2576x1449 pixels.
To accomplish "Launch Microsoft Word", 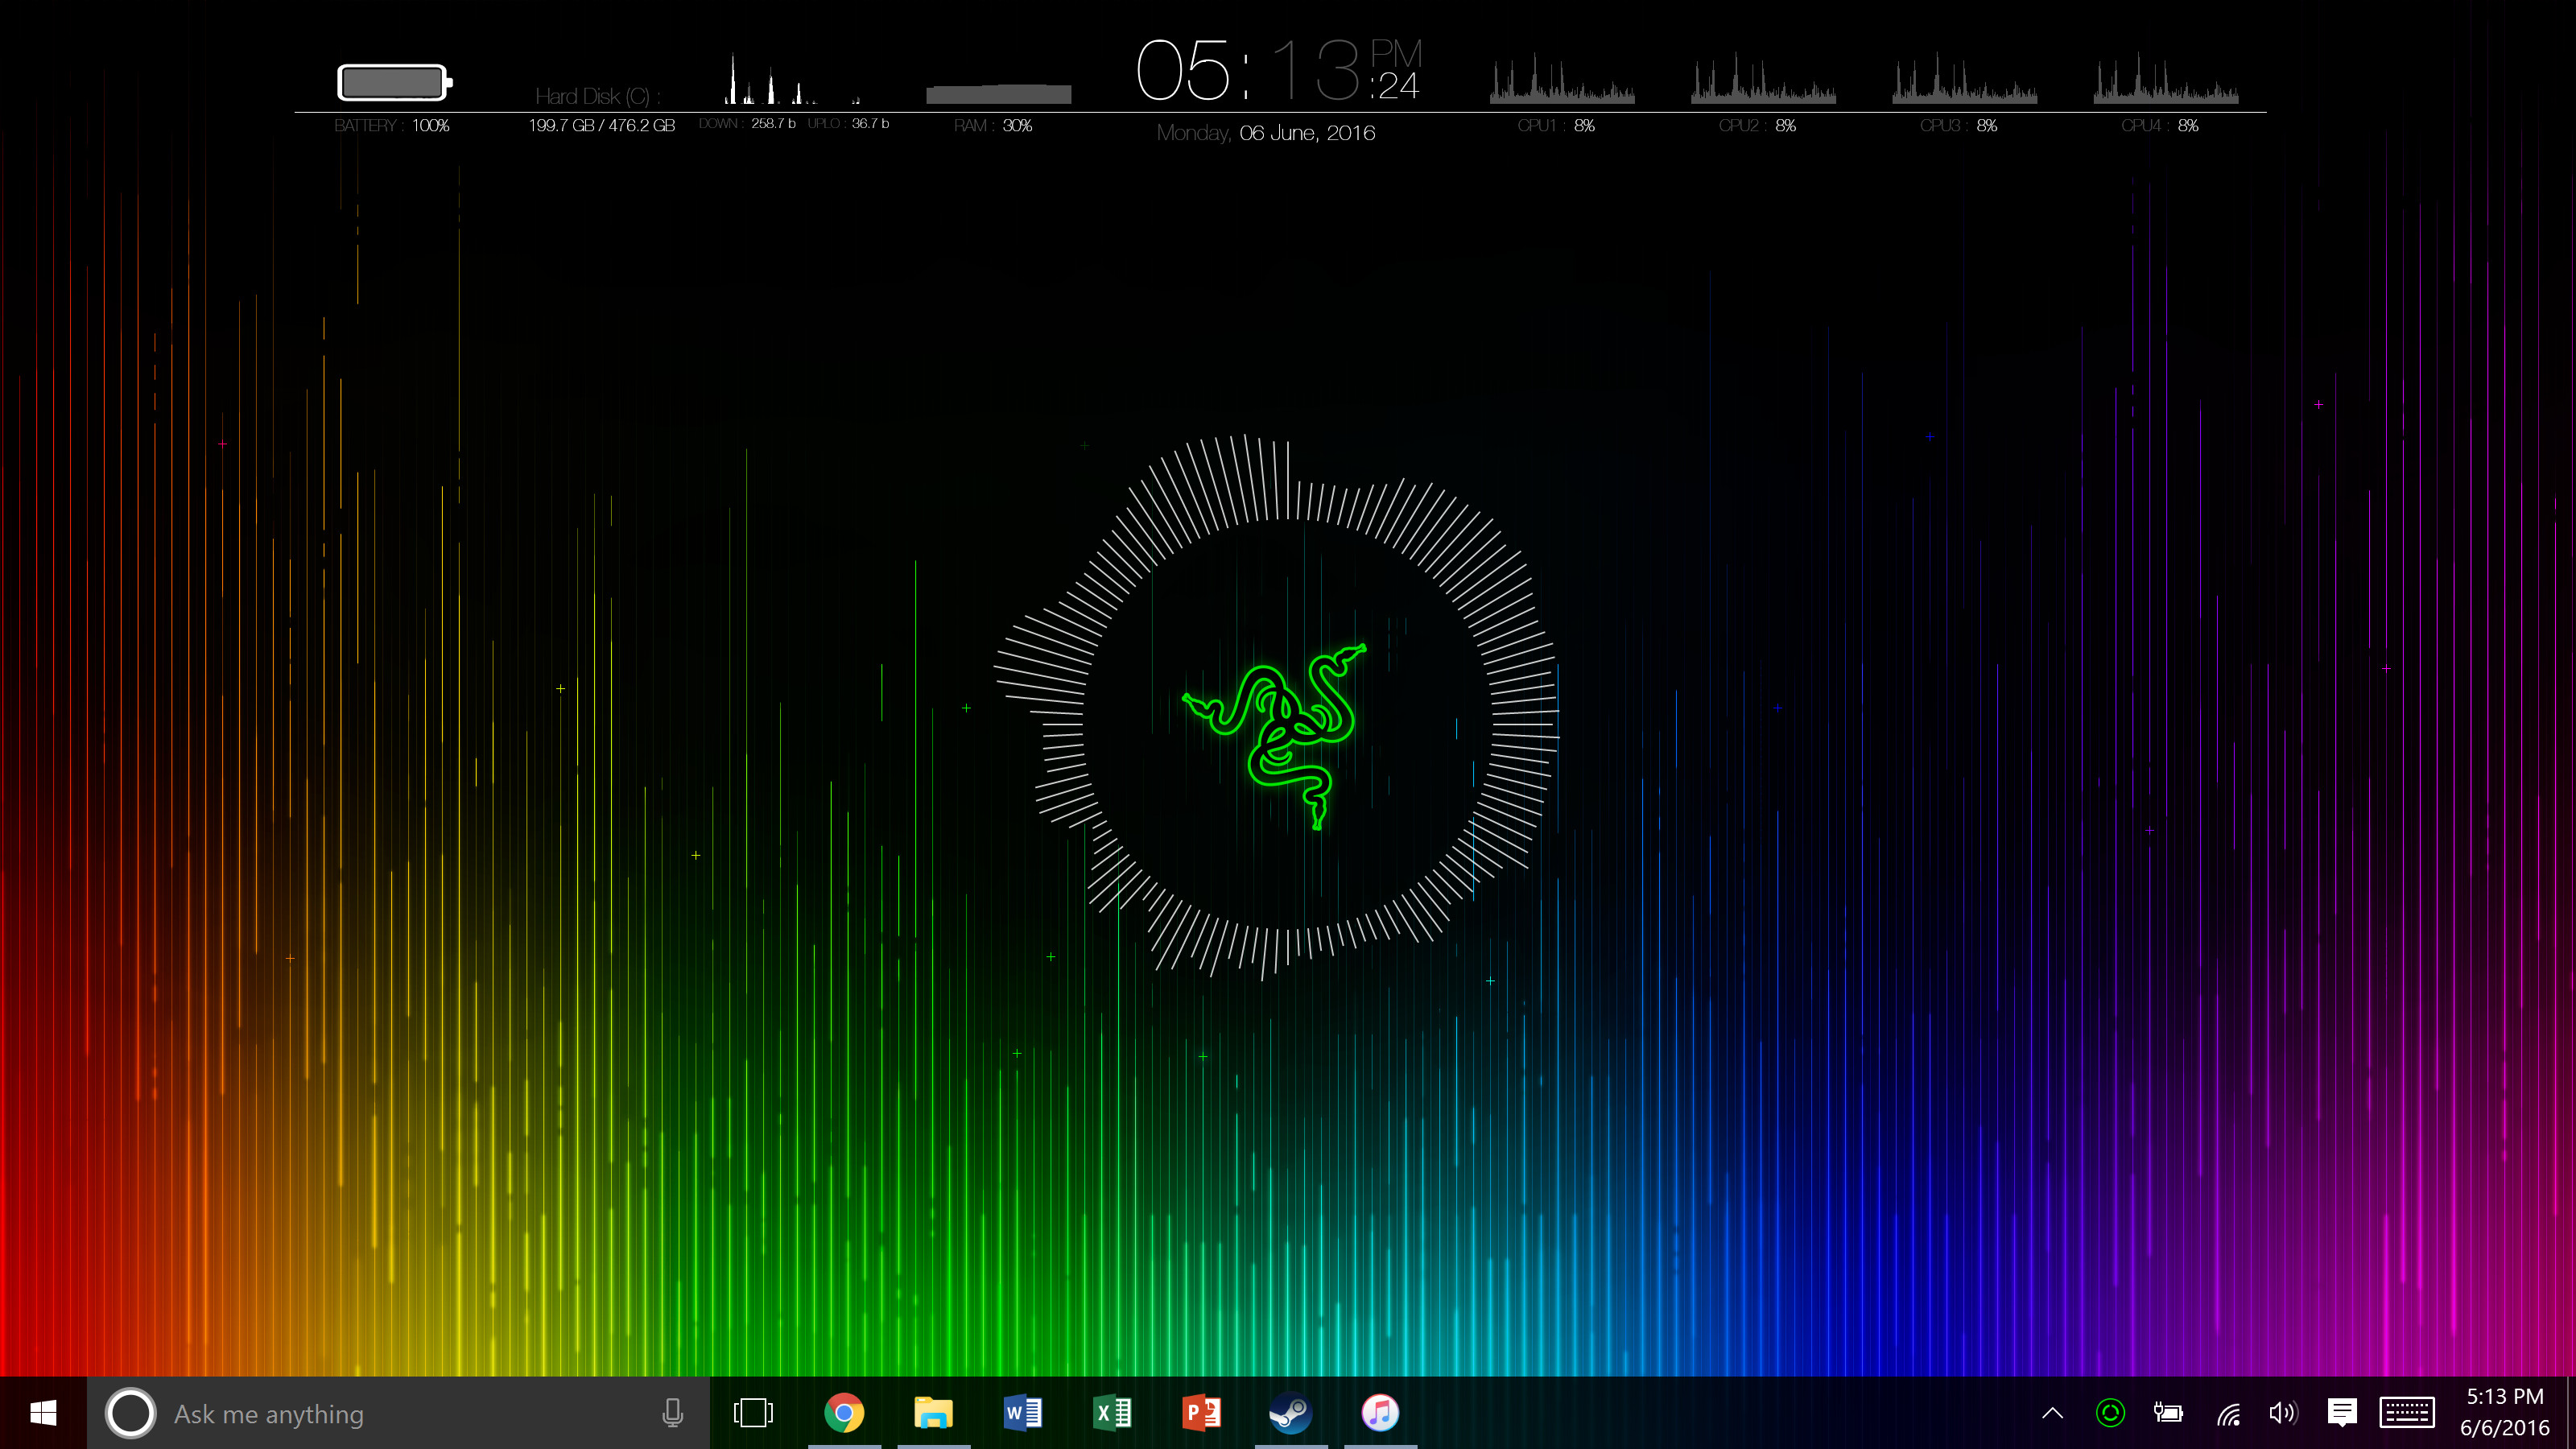I will pyautogui.click(x=1022, y=1413).
